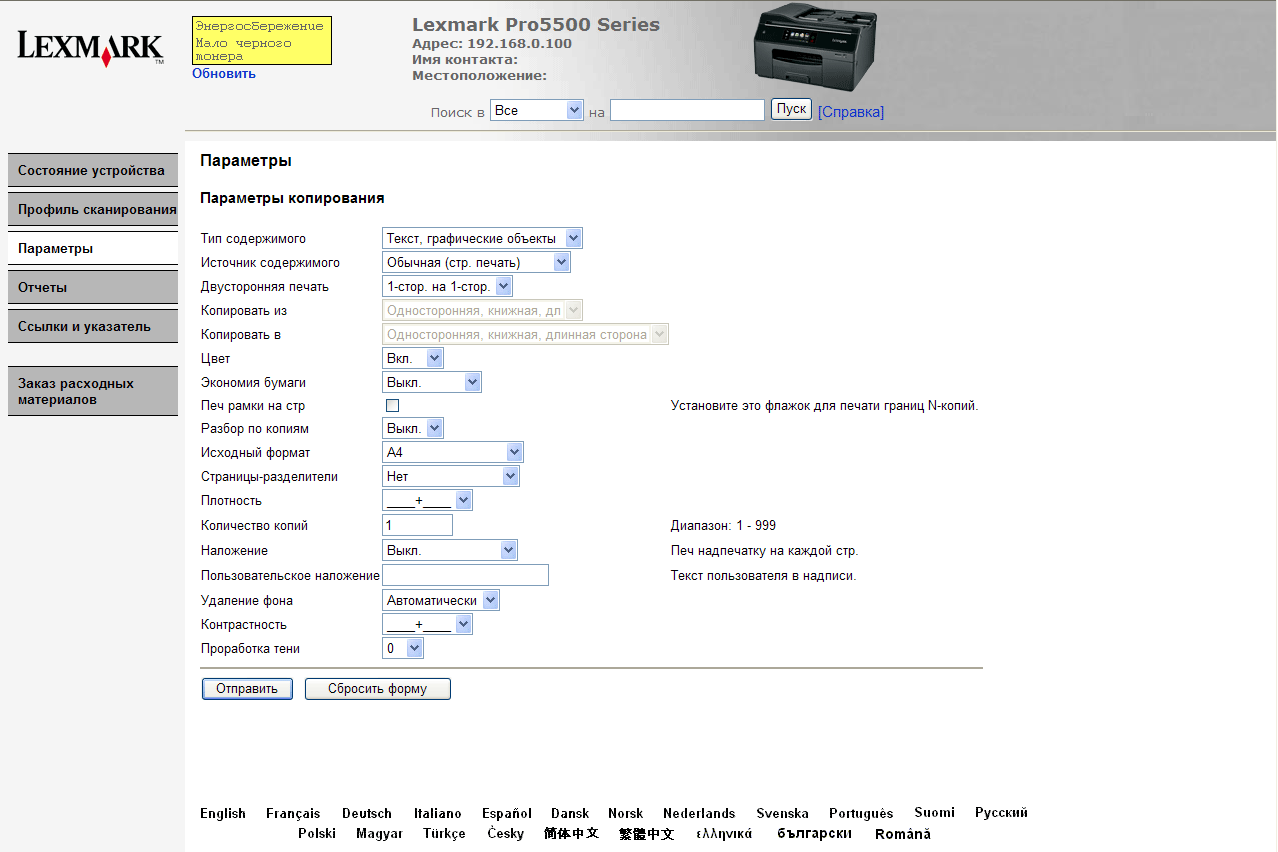The width and height of the screenshot is (1278, 852).
Task: Open the Цвет dropdown
Action: [413, 358]
